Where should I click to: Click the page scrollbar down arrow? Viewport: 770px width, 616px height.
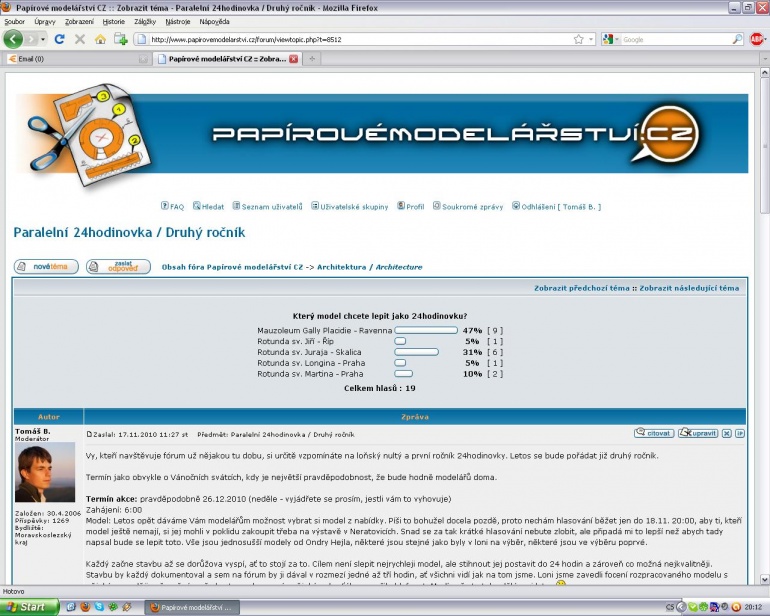(764, 579)
